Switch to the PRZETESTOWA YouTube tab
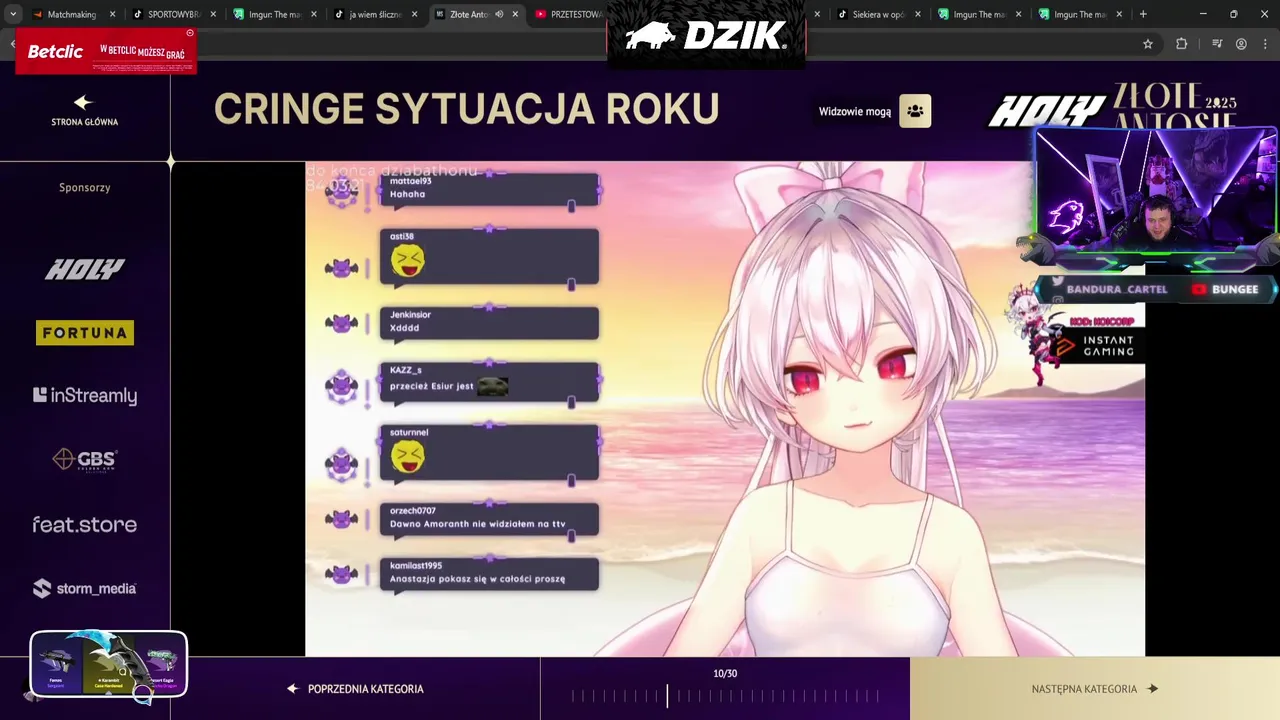This screenshot has height=720, width=1280. pyautogui.click(x=568, y=14)
